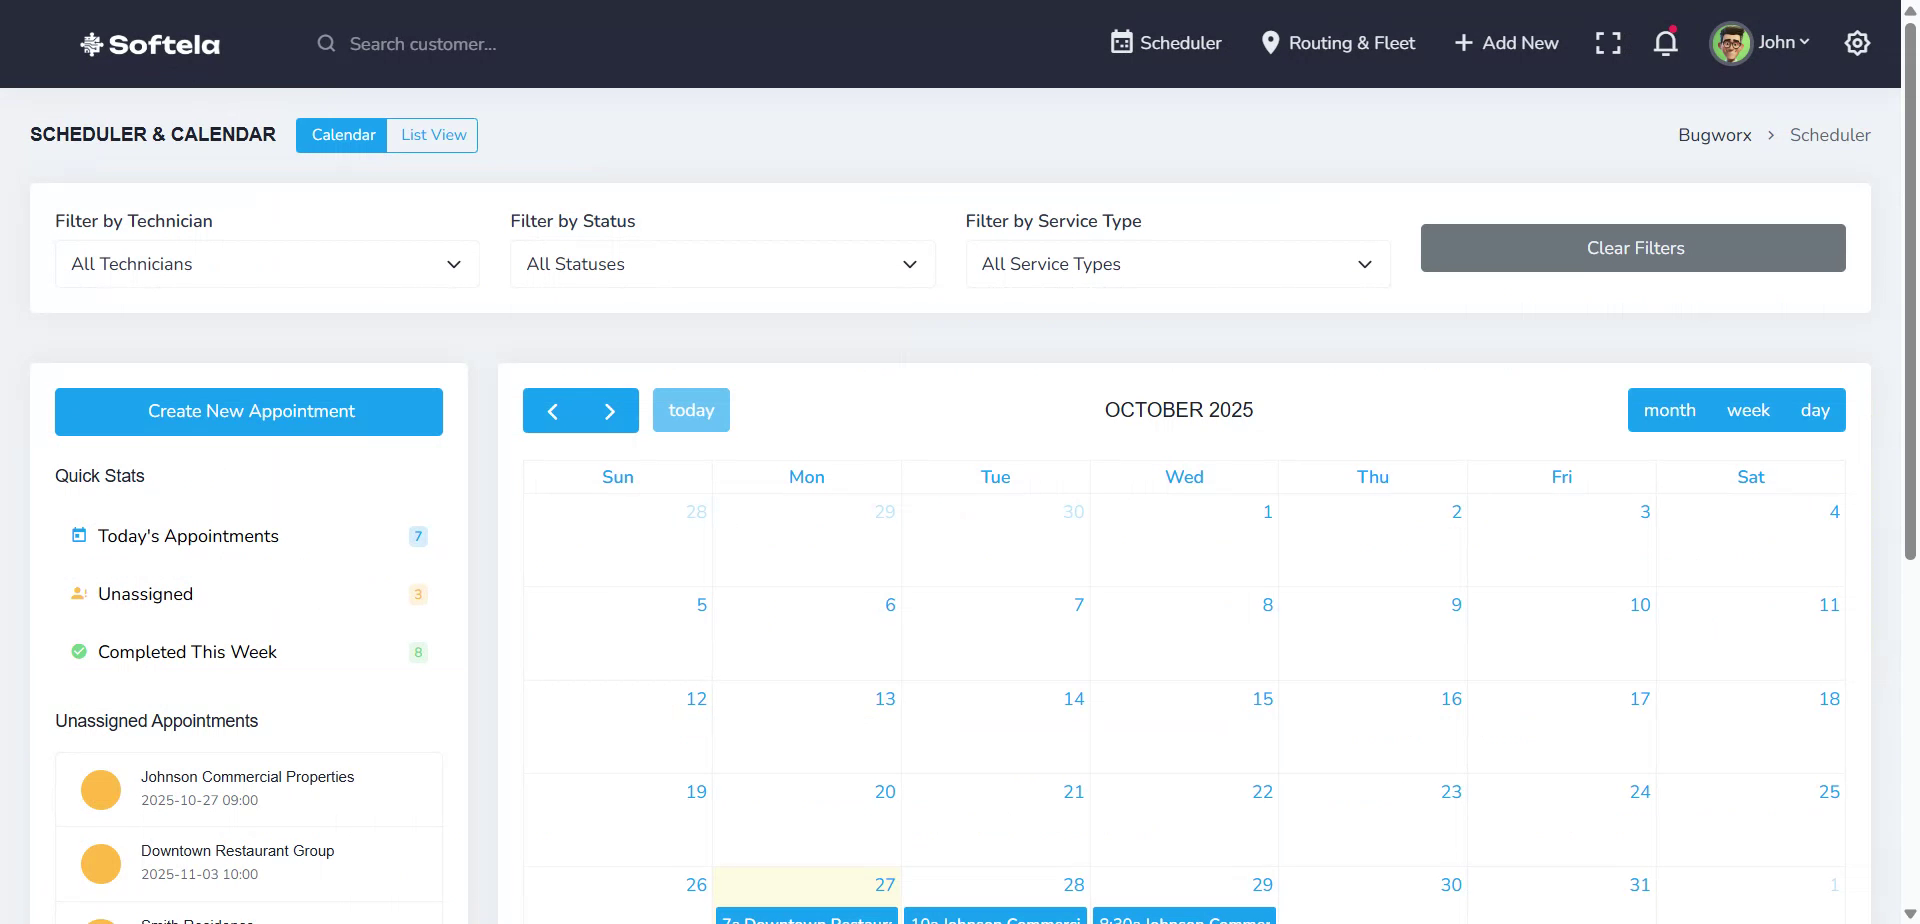This screenshot has height=924, width=1920.
Task: Click Create New Appointment
Action: (x=249, y=411)
